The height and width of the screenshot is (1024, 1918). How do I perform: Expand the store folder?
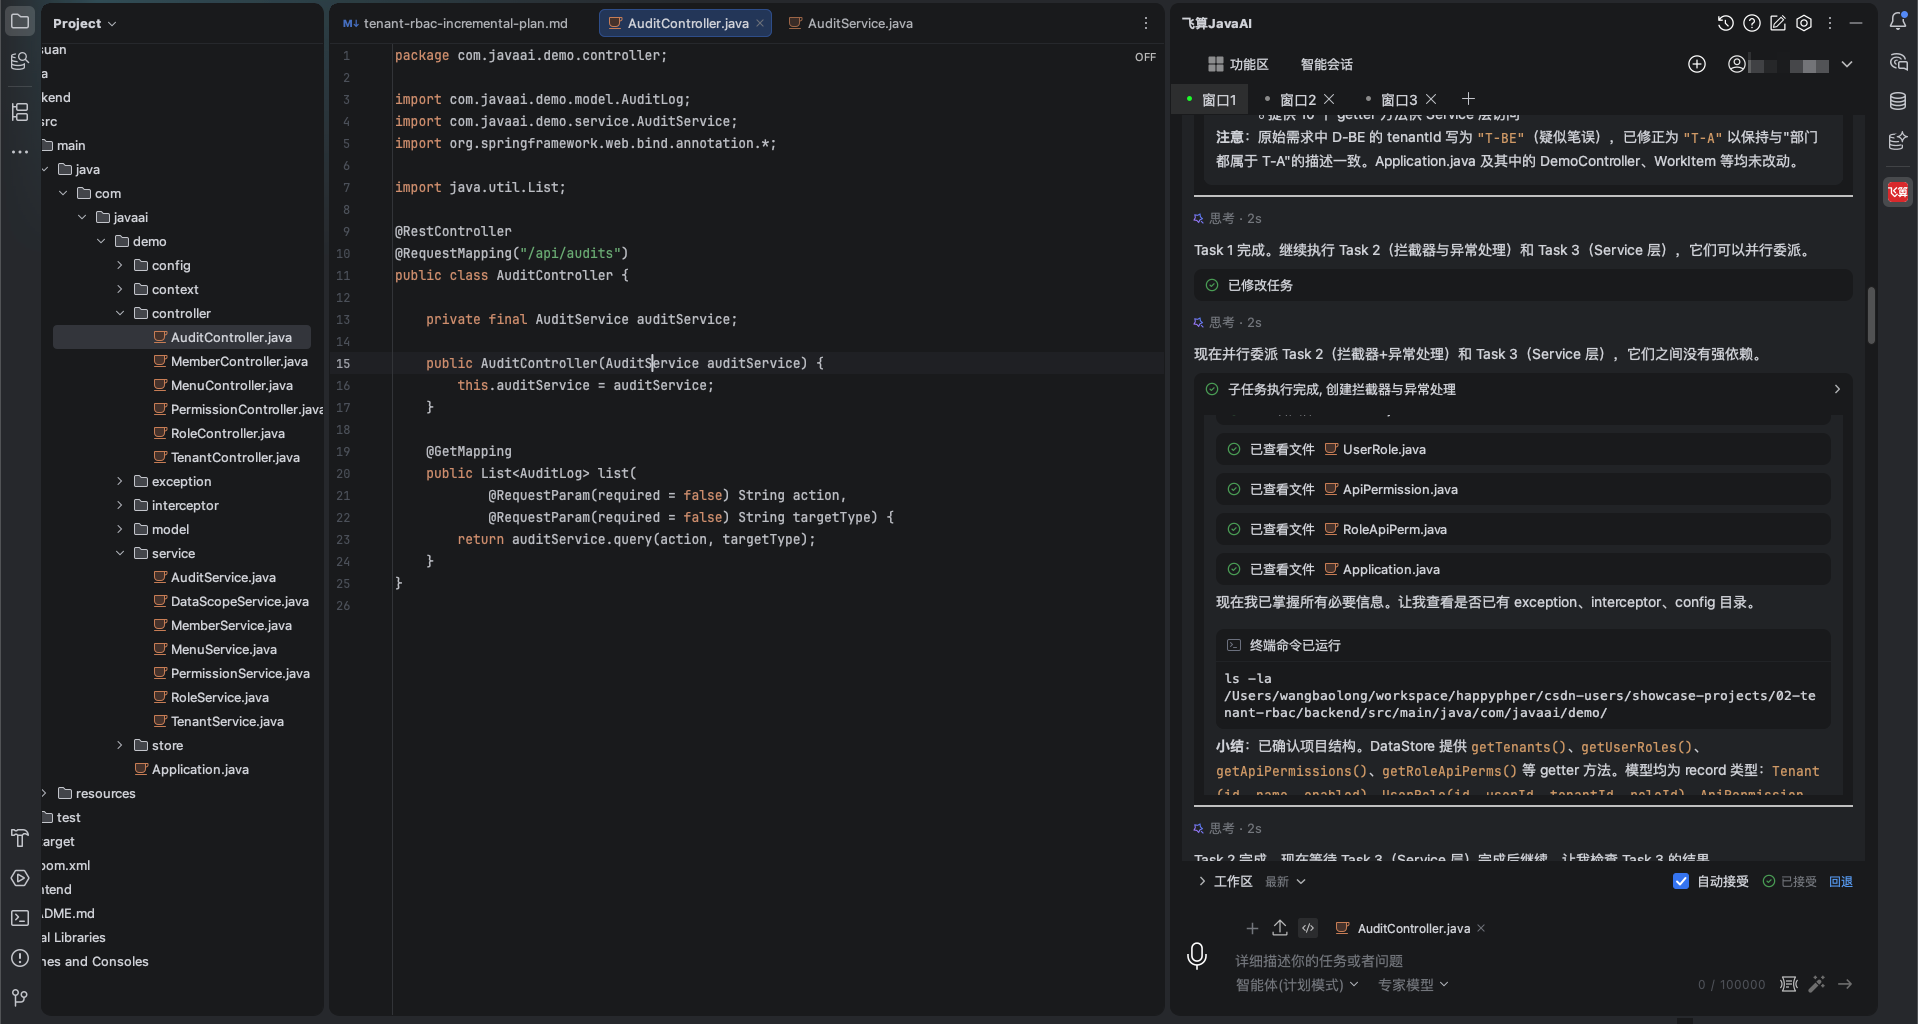point(120,745)
